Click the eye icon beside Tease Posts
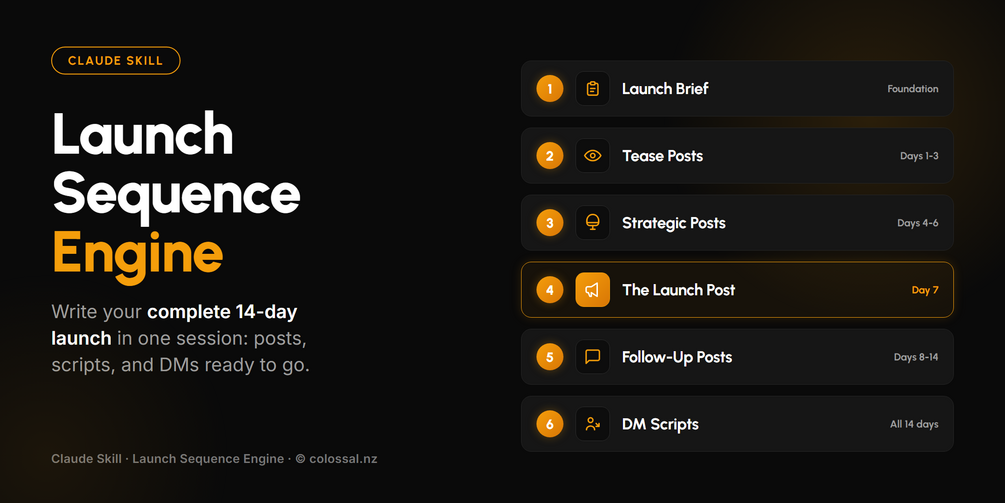 [592, 156]
